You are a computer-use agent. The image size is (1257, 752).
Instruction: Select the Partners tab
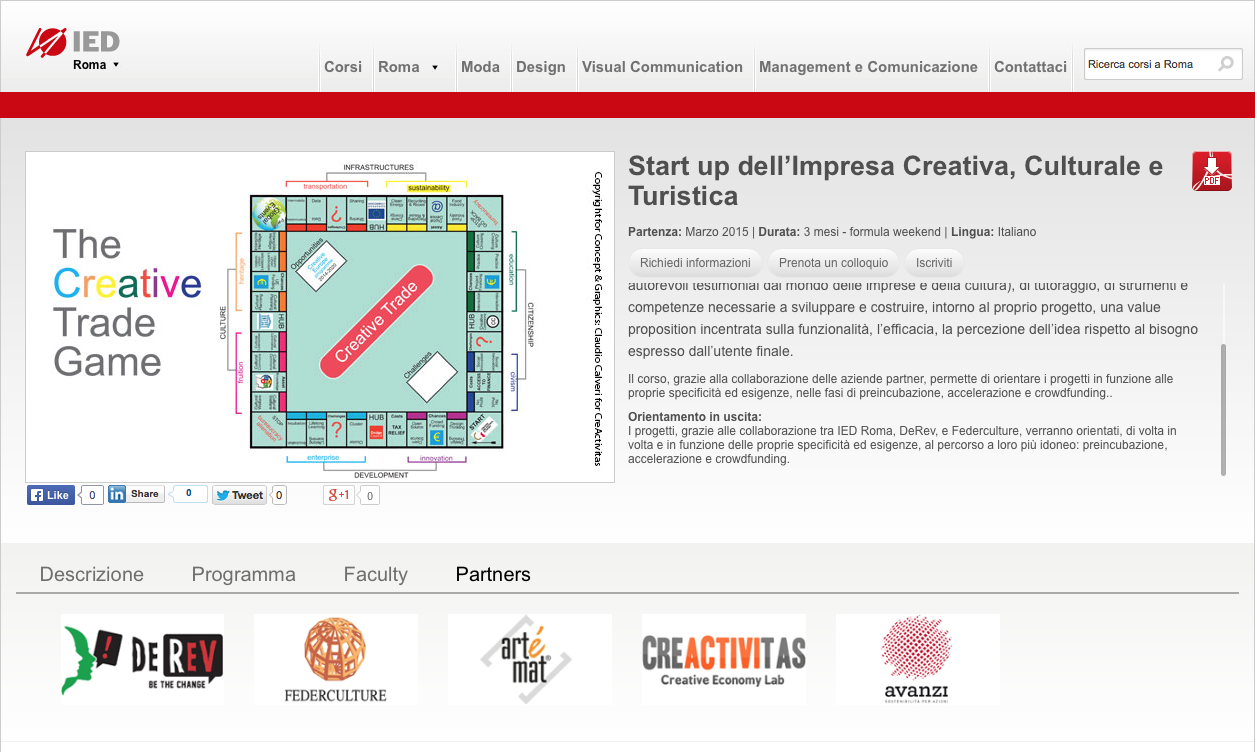(493, 574)
